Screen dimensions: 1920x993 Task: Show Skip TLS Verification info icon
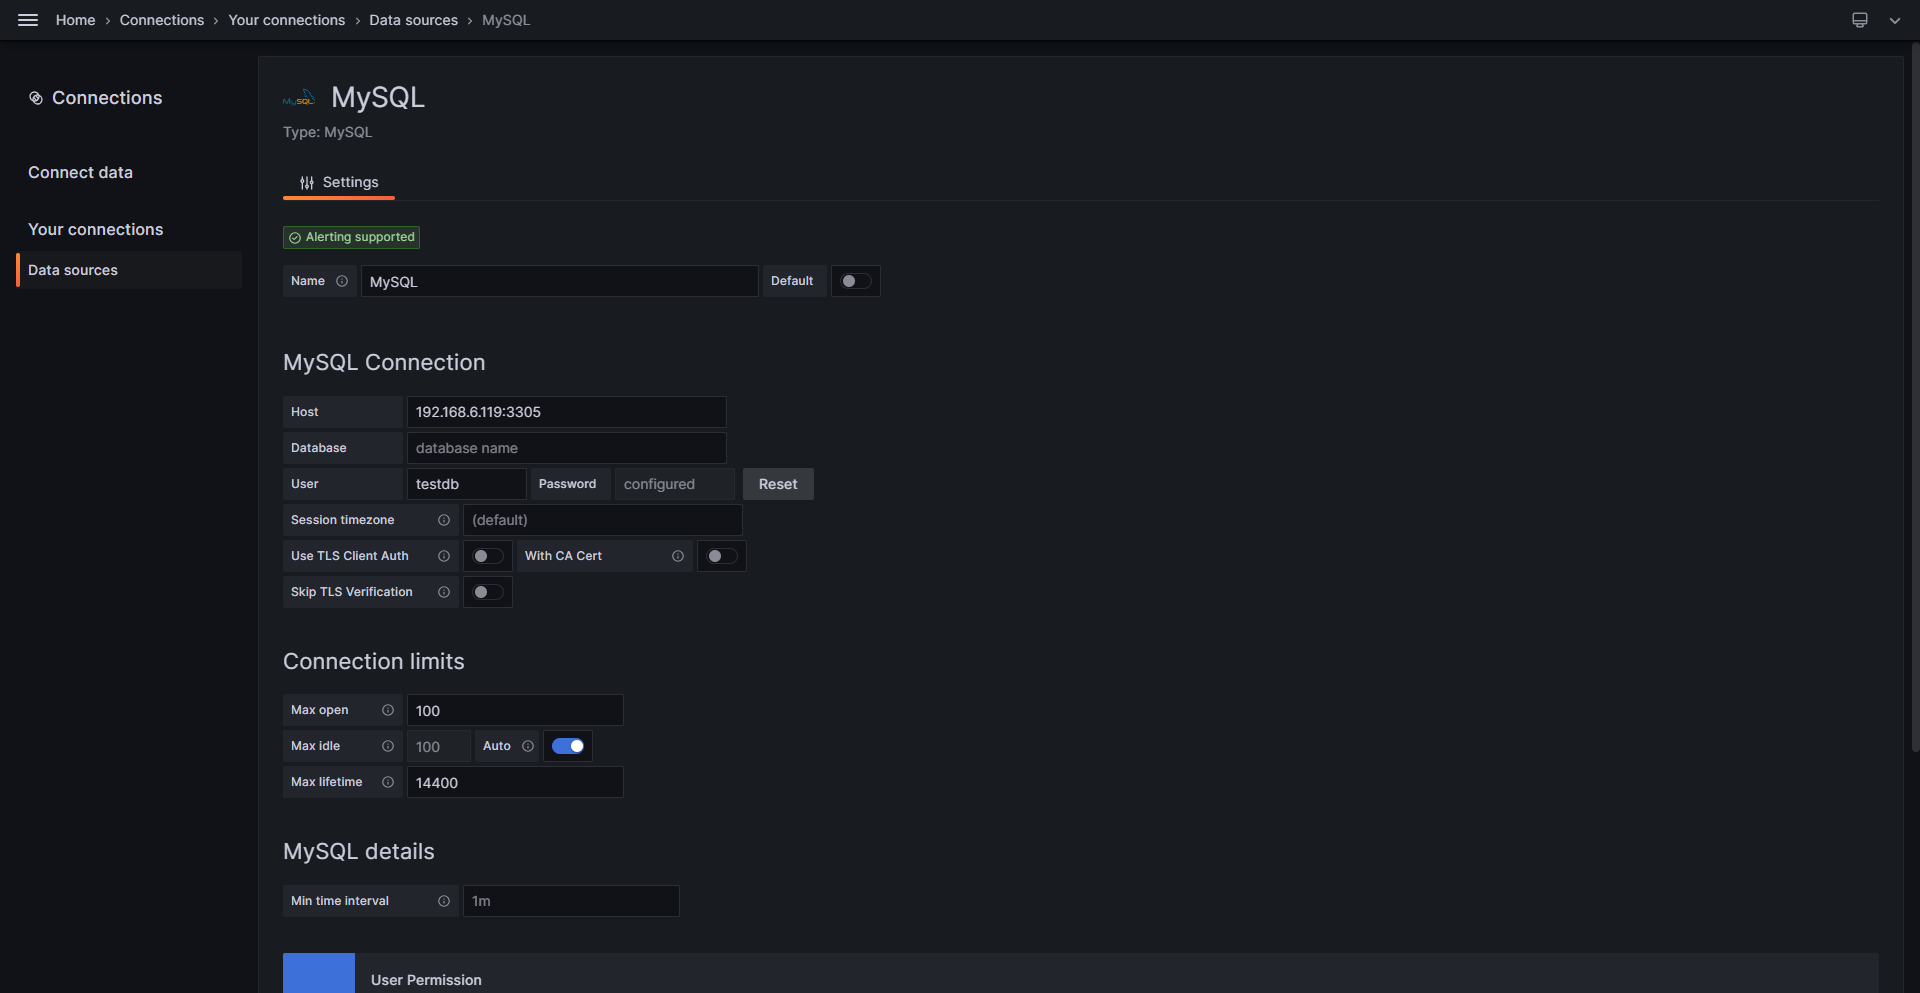click(444, 592)
